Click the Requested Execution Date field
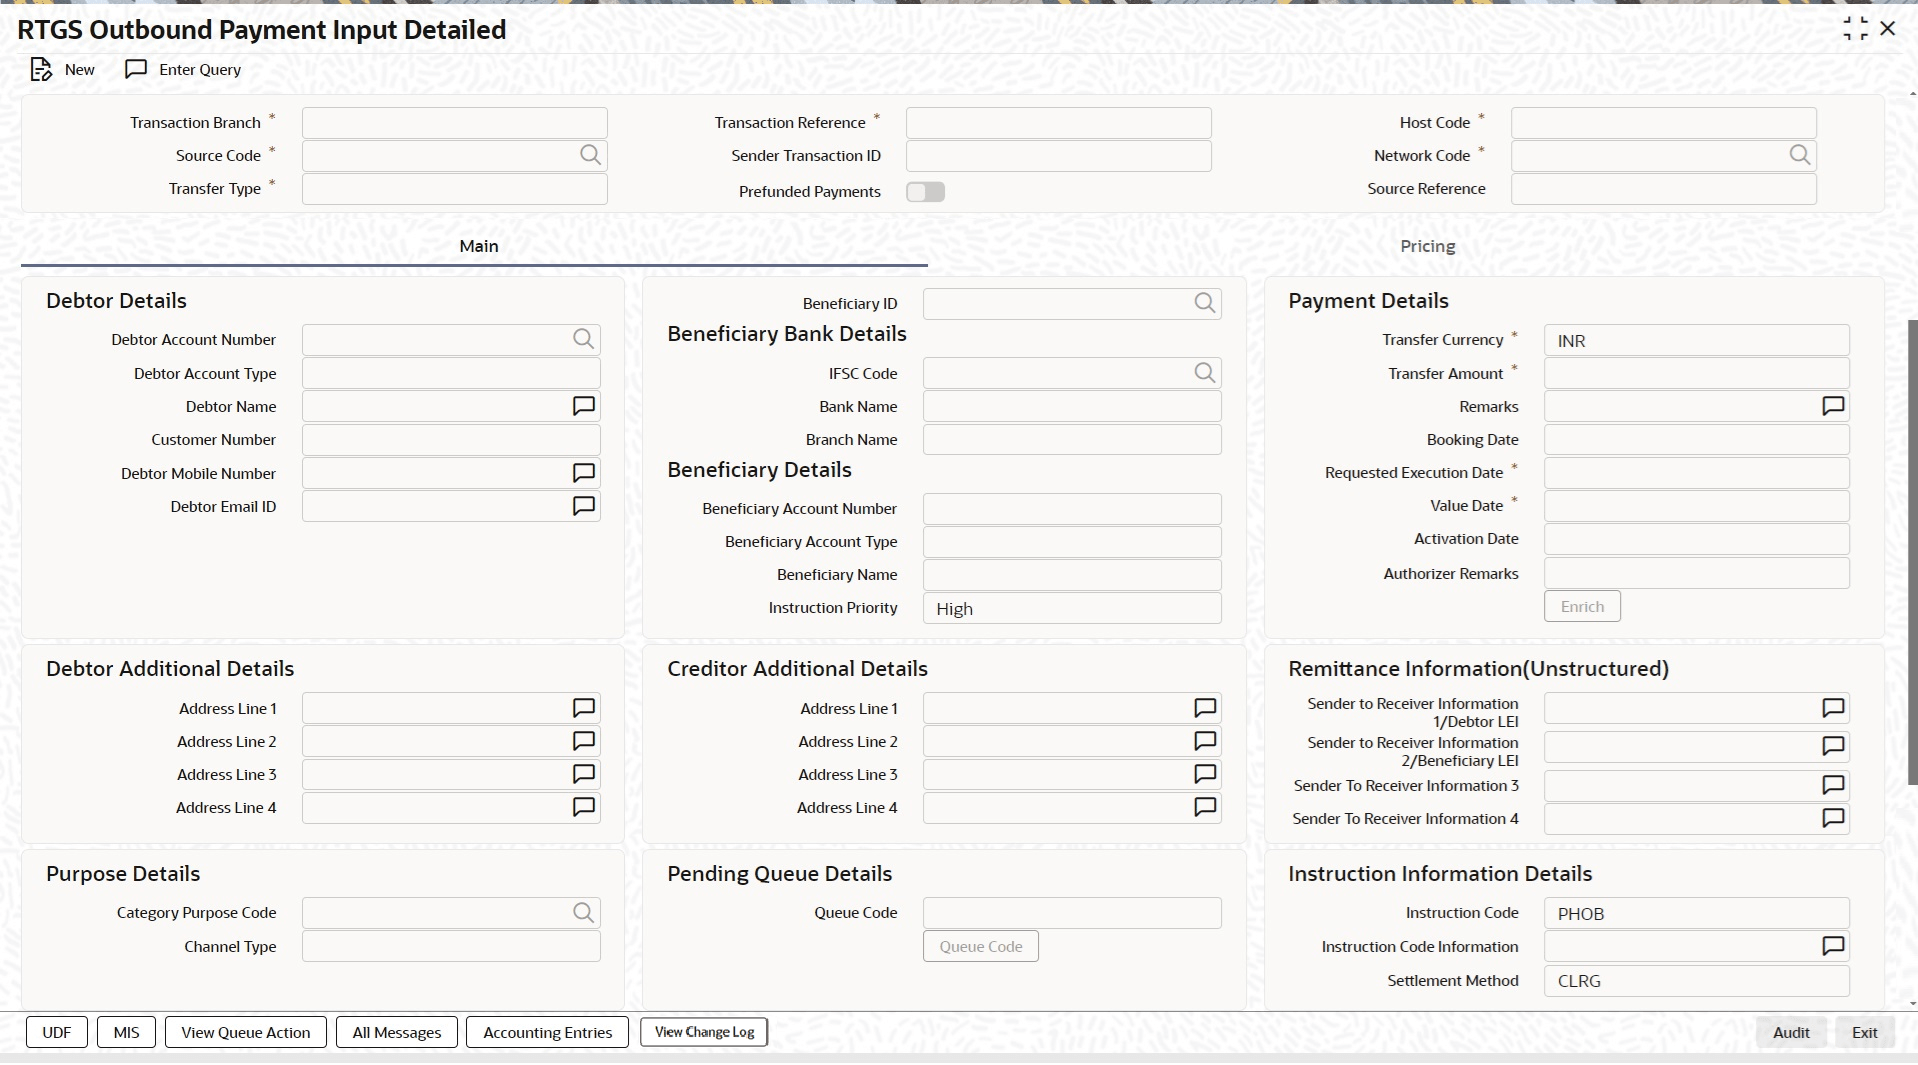 point(1696,473)
